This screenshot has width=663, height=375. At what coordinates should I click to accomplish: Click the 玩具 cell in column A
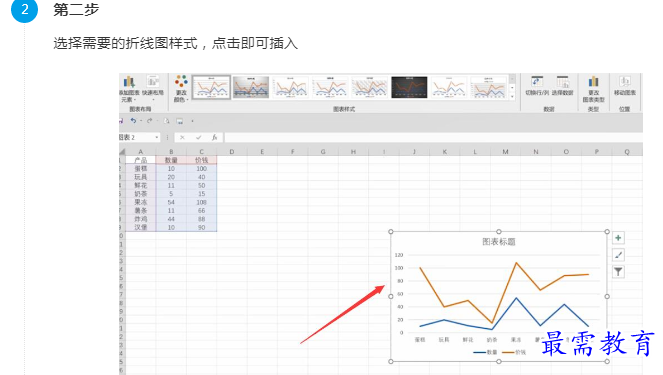(x=140, y=177)
